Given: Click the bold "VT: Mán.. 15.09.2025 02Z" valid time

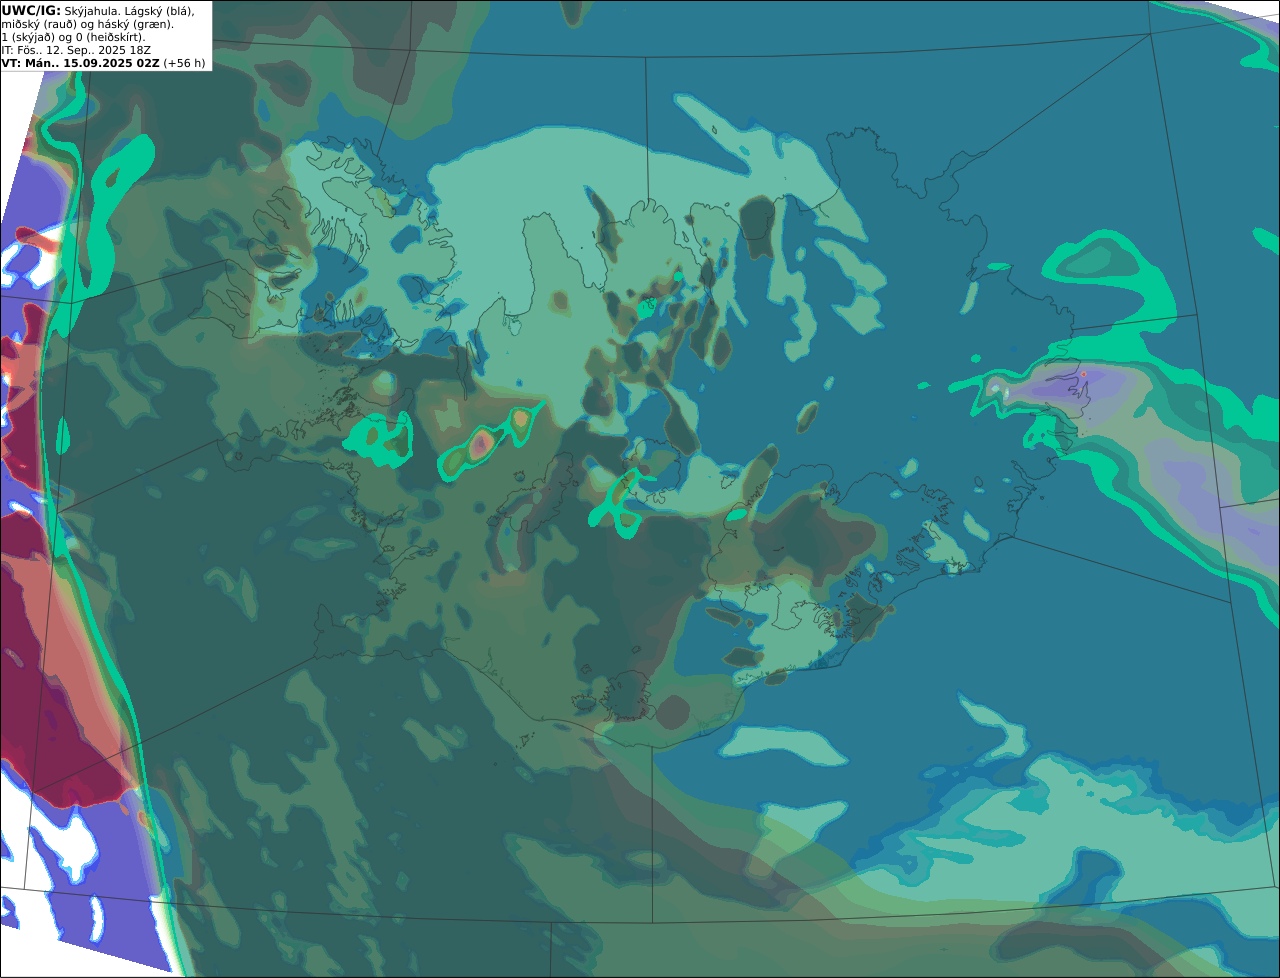Looking at the screenshot, I should tap(81, 63).
